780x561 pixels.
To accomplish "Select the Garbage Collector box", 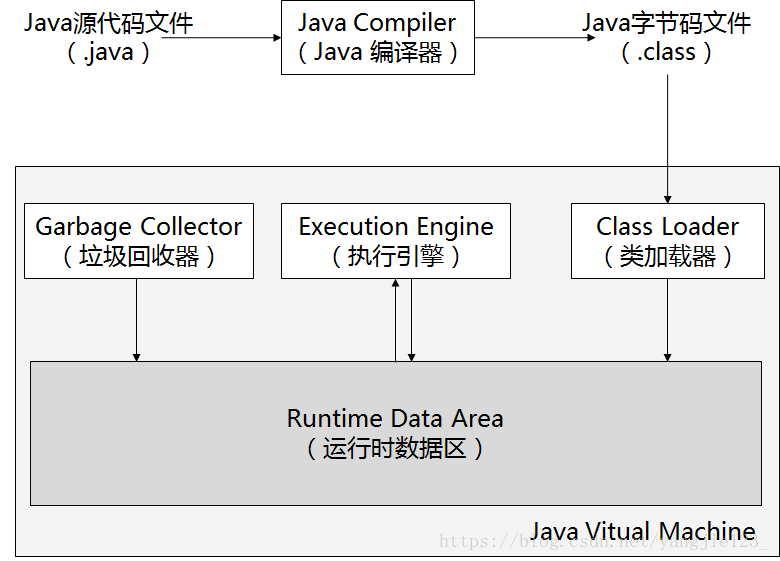I will coord(139,241).
